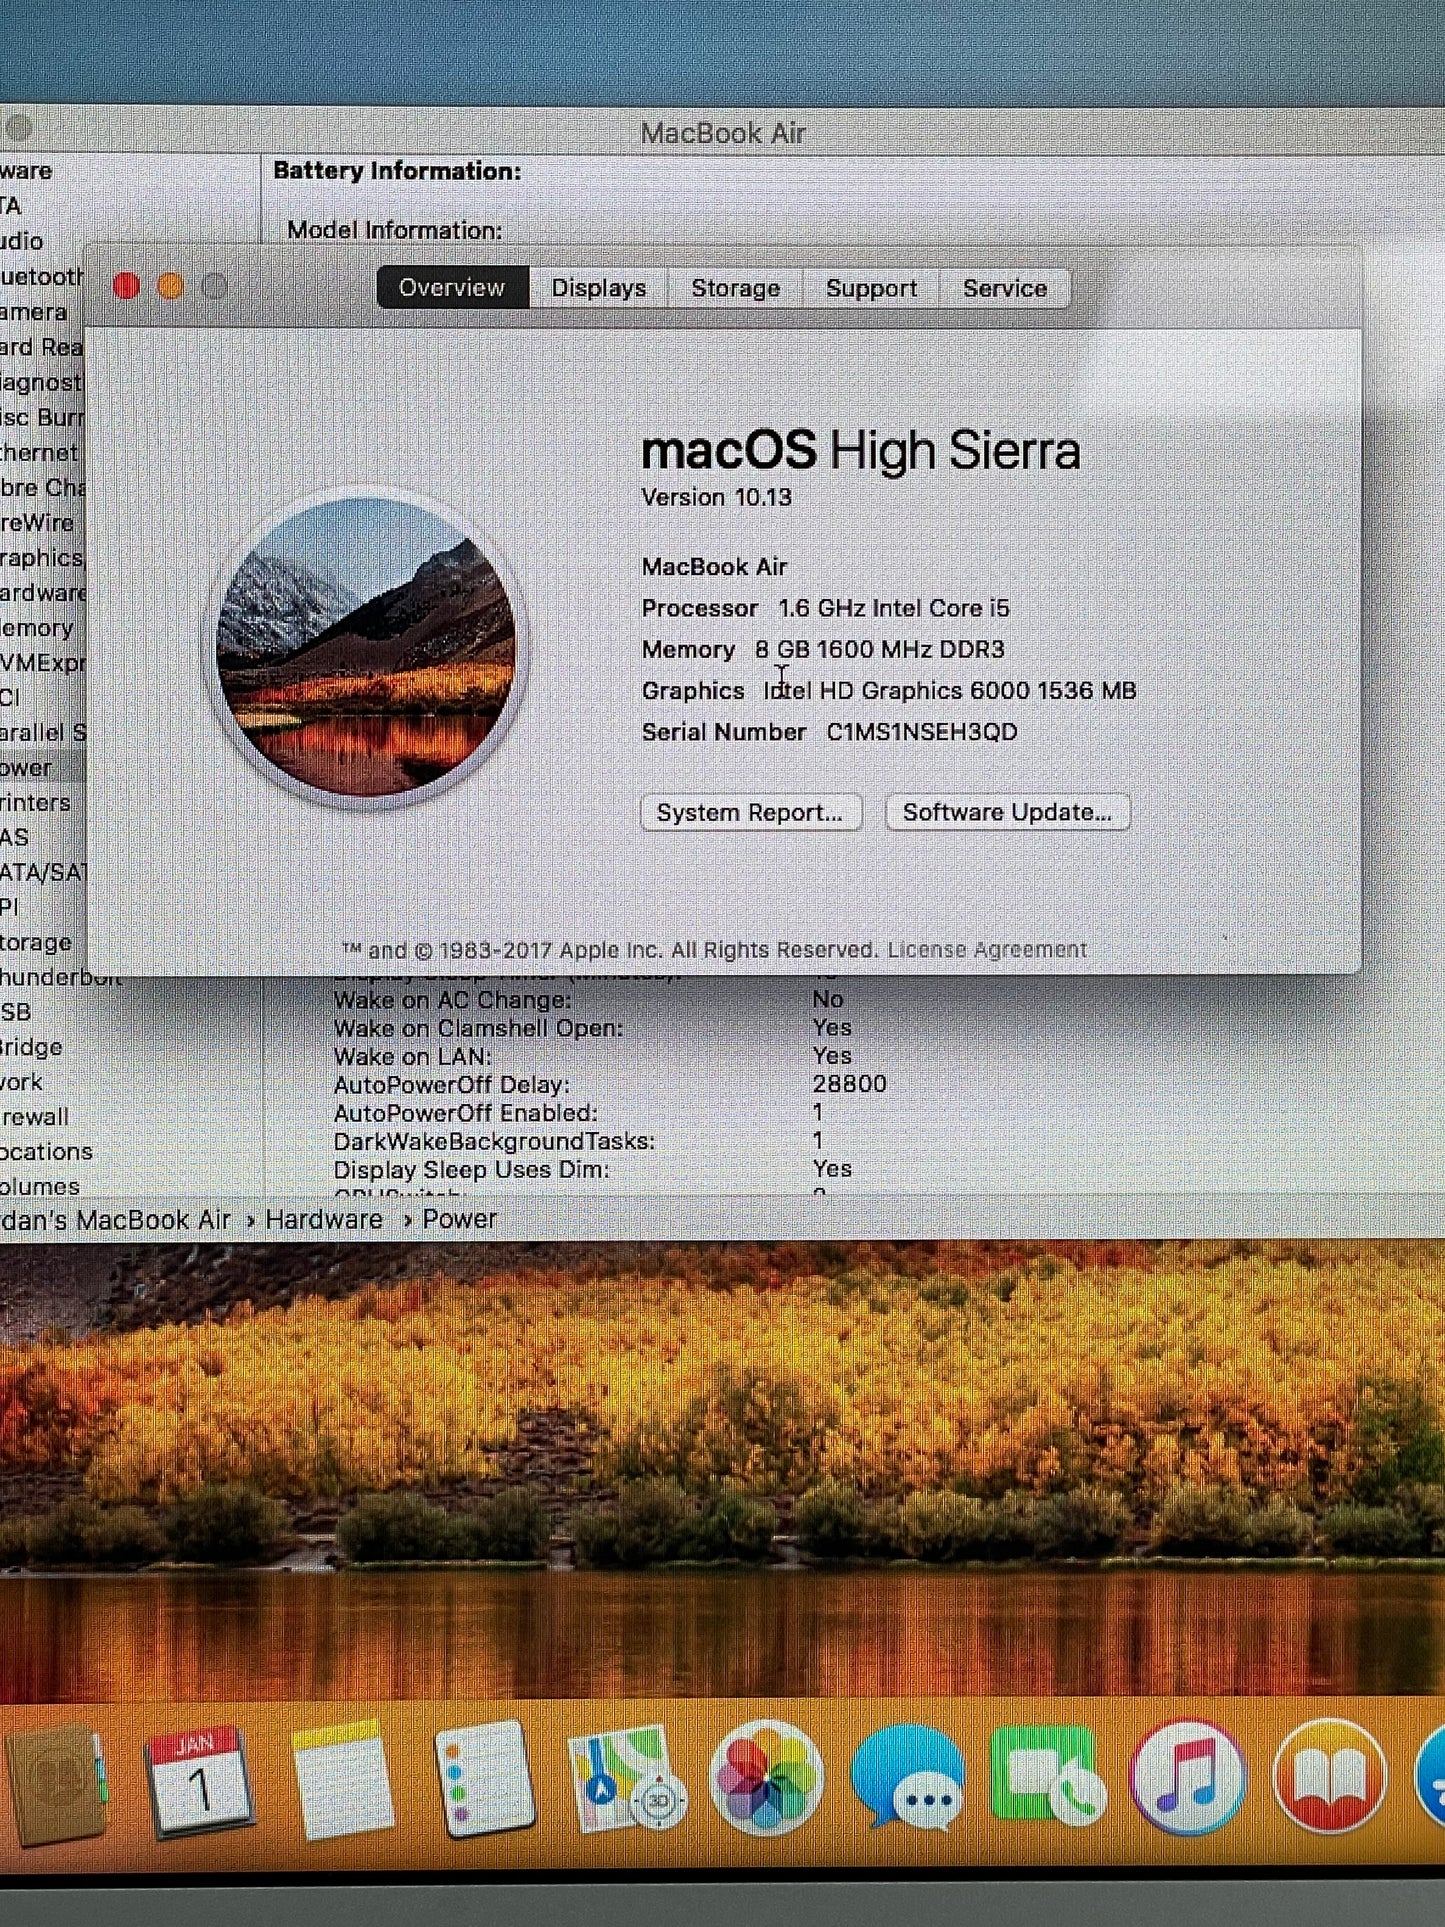1445x1927 pixels.
Task: Select Audio in System Report sidebar
Action: [x=22, y=241]
